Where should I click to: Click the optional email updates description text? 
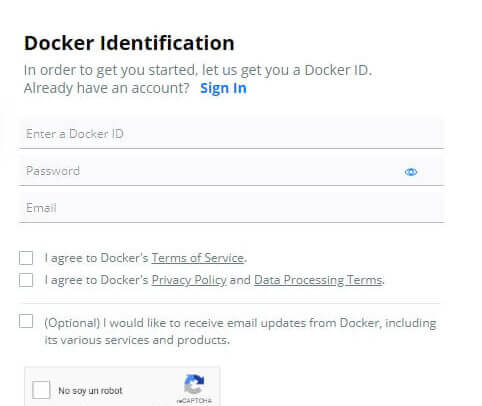[240, 331]
